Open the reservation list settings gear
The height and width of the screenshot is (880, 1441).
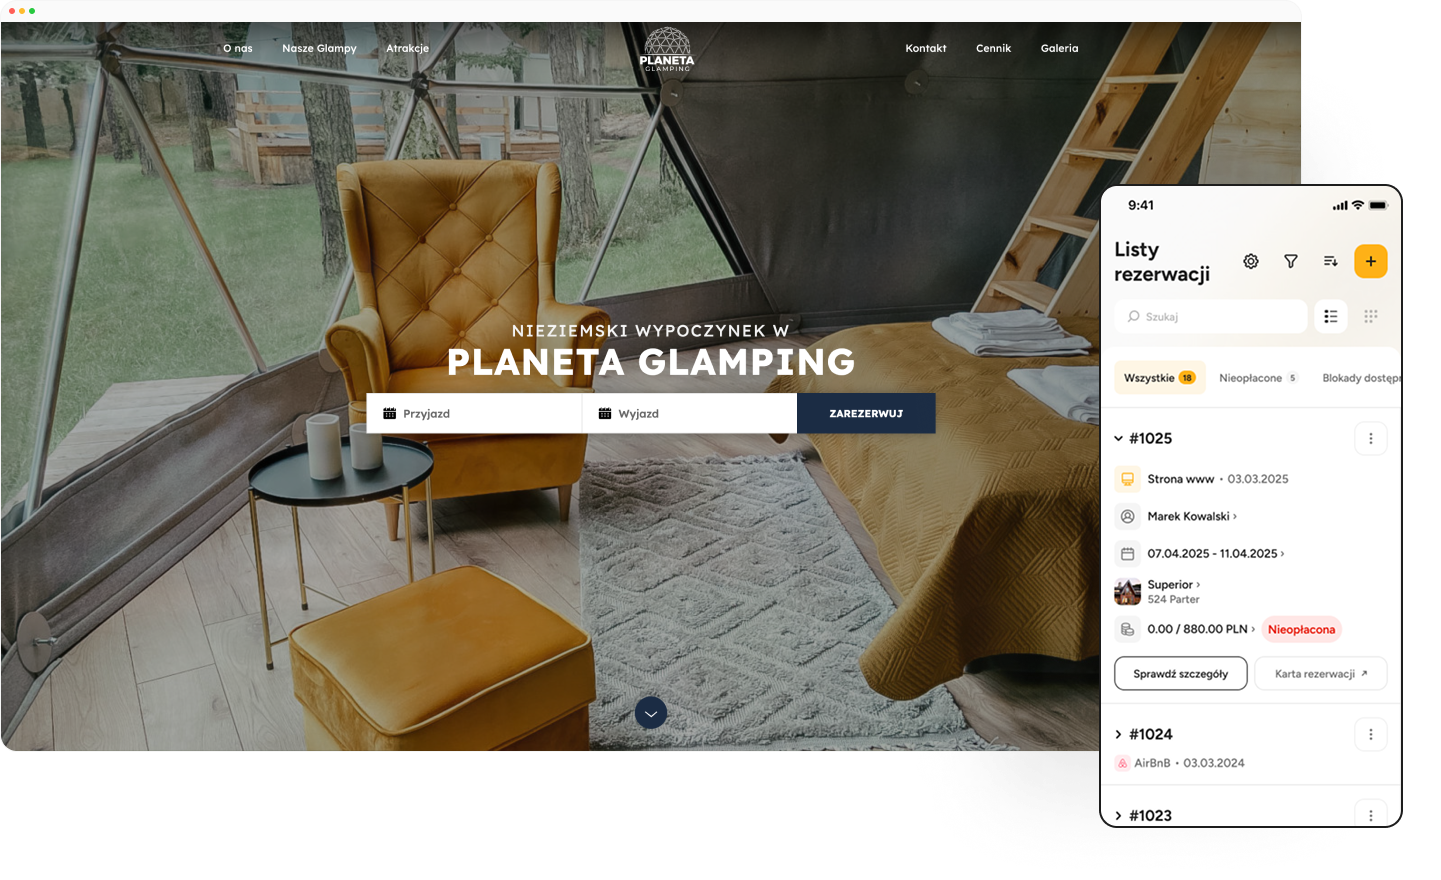tap(1251, 261)
